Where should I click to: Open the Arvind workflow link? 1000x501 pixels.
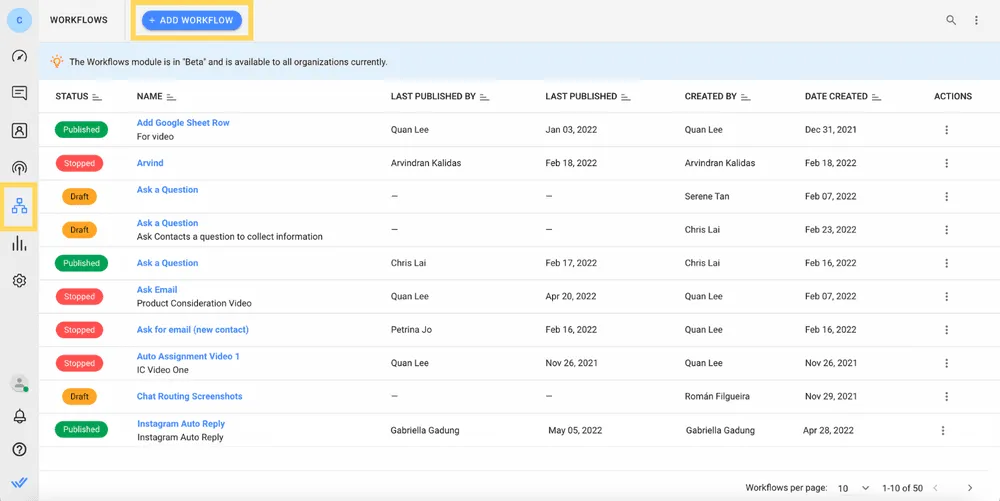[150, 163]
